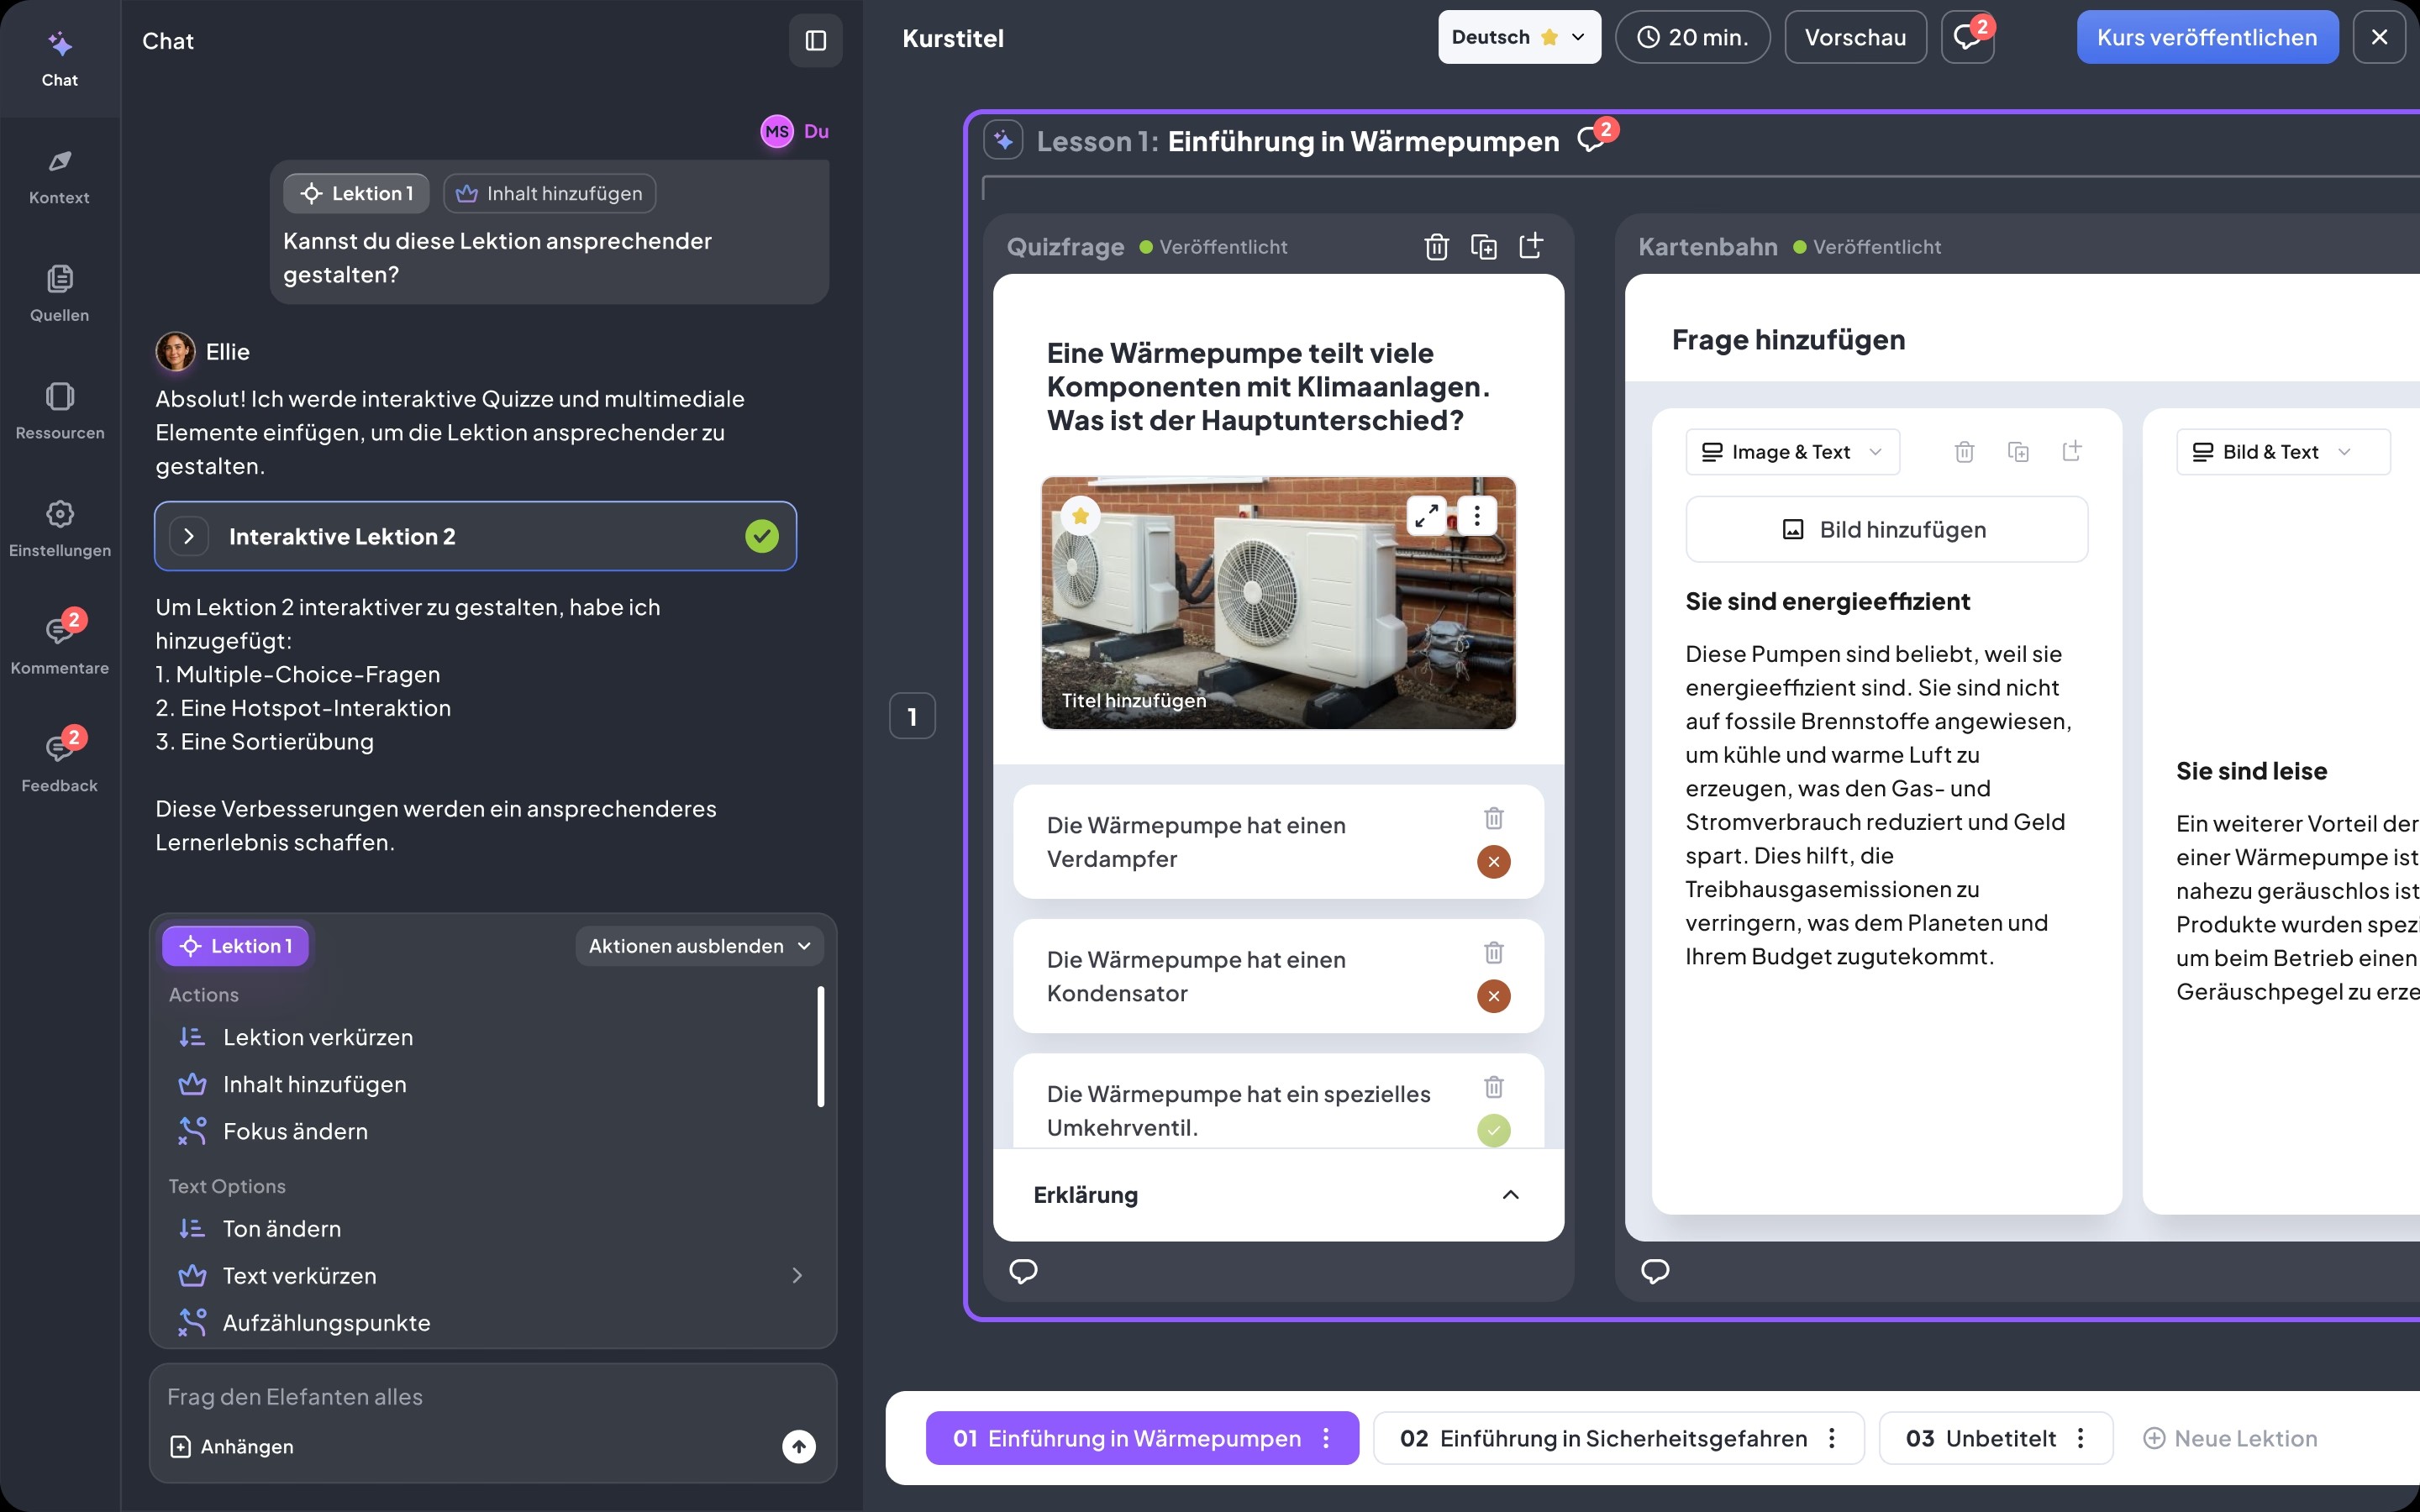Click Kurs veröffentlichen
The image size is (2420, 1512).
click(2206, 37)
